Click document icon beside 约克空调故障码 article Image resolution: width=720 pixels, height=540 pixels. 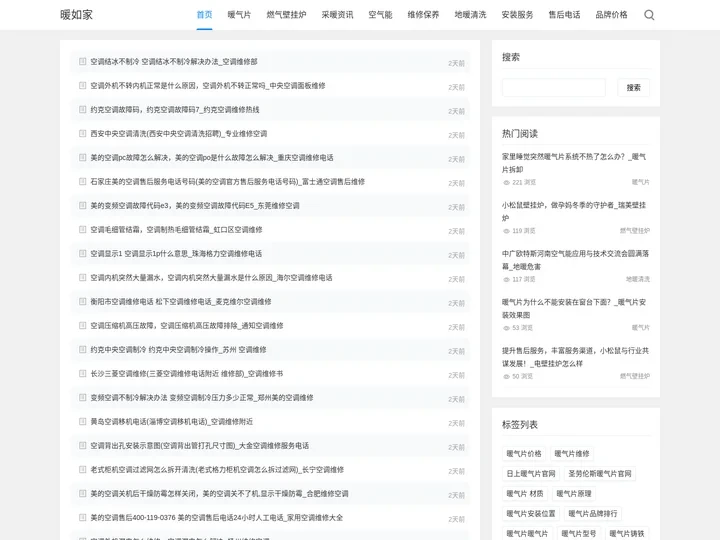pos(83,109)
